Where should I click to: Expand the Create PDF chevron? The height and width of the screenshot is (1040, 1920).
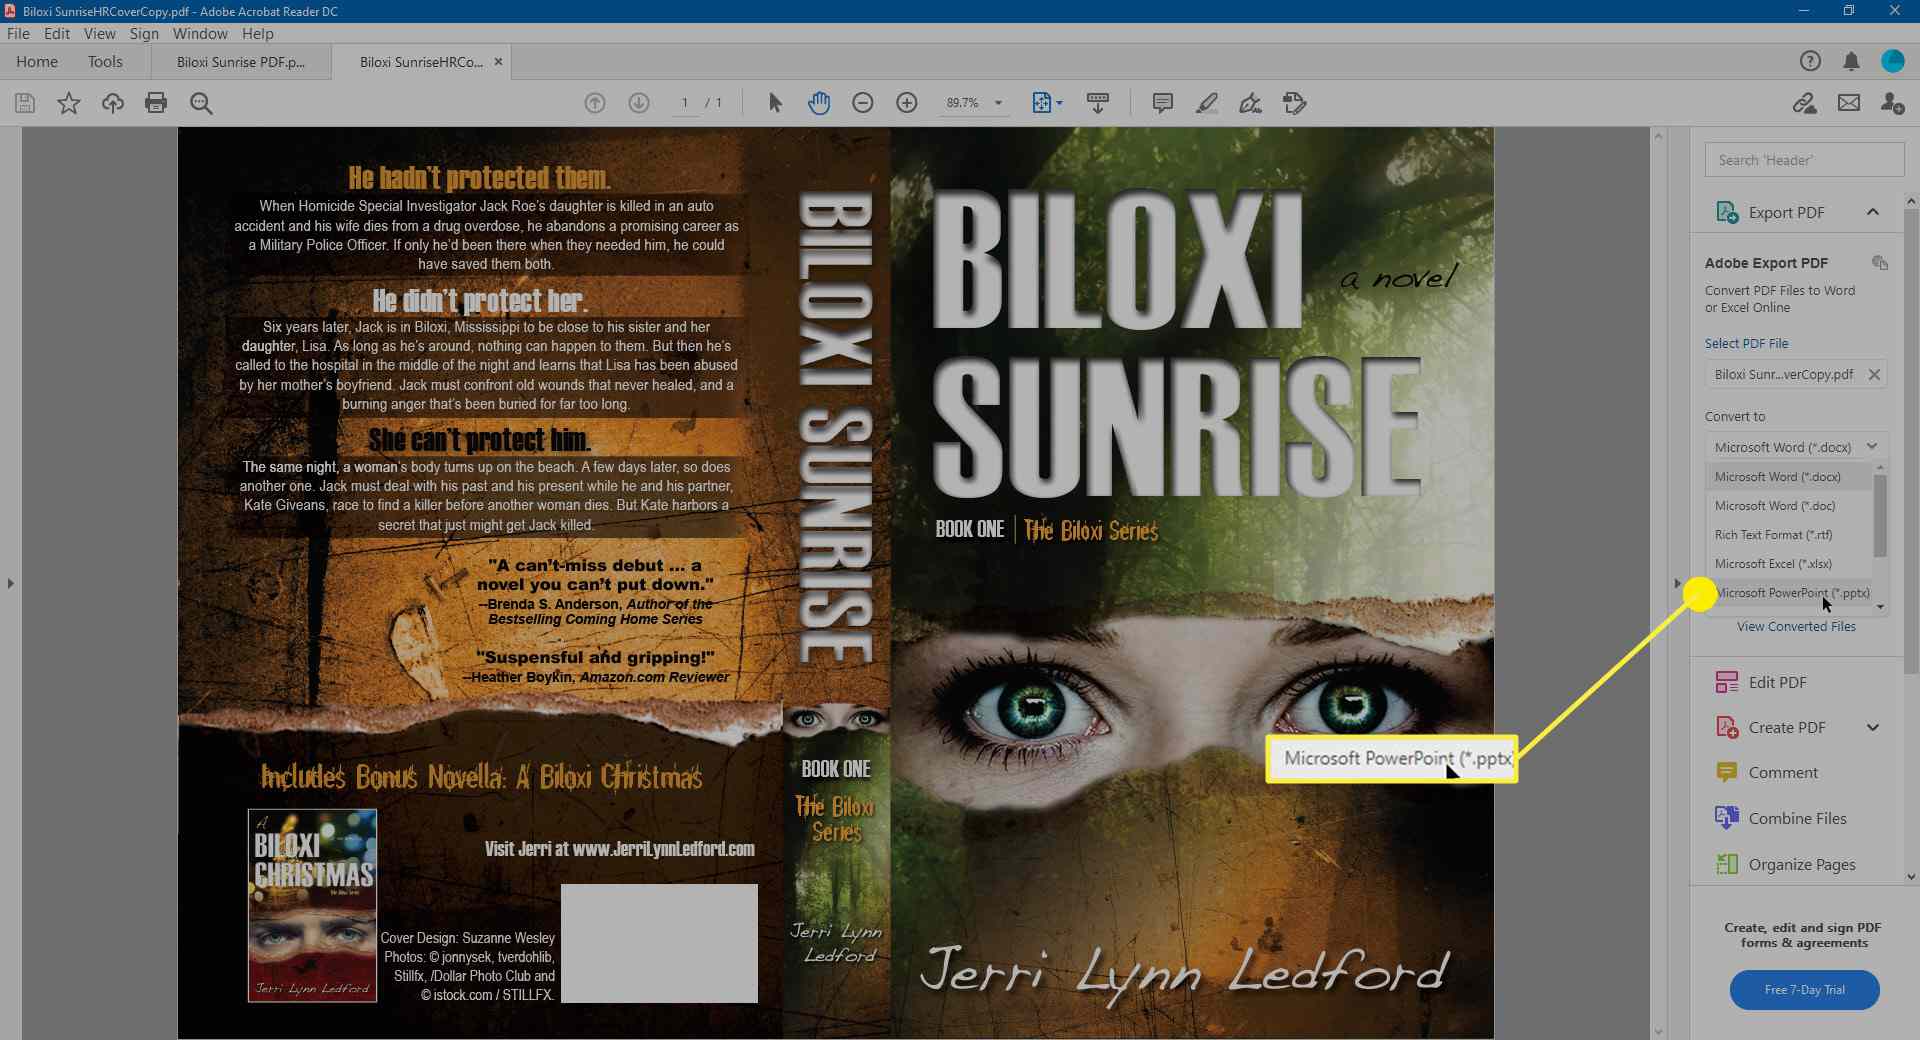(1873, 728)
